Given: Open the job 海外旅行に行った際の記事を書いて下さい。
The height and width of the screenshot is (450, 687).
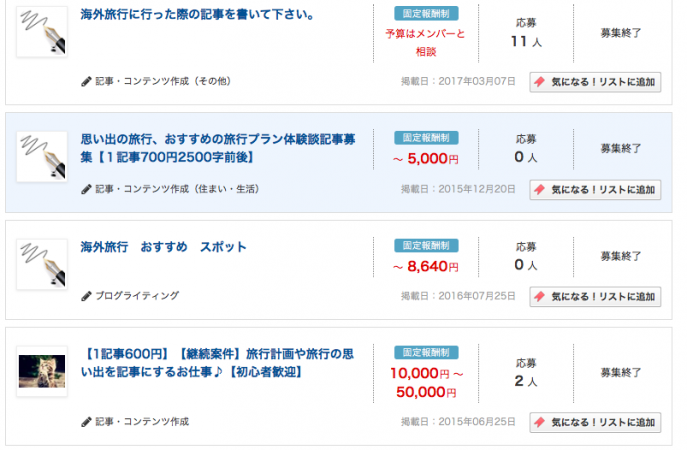Looking at the screenshot, I should pos(198,14).
